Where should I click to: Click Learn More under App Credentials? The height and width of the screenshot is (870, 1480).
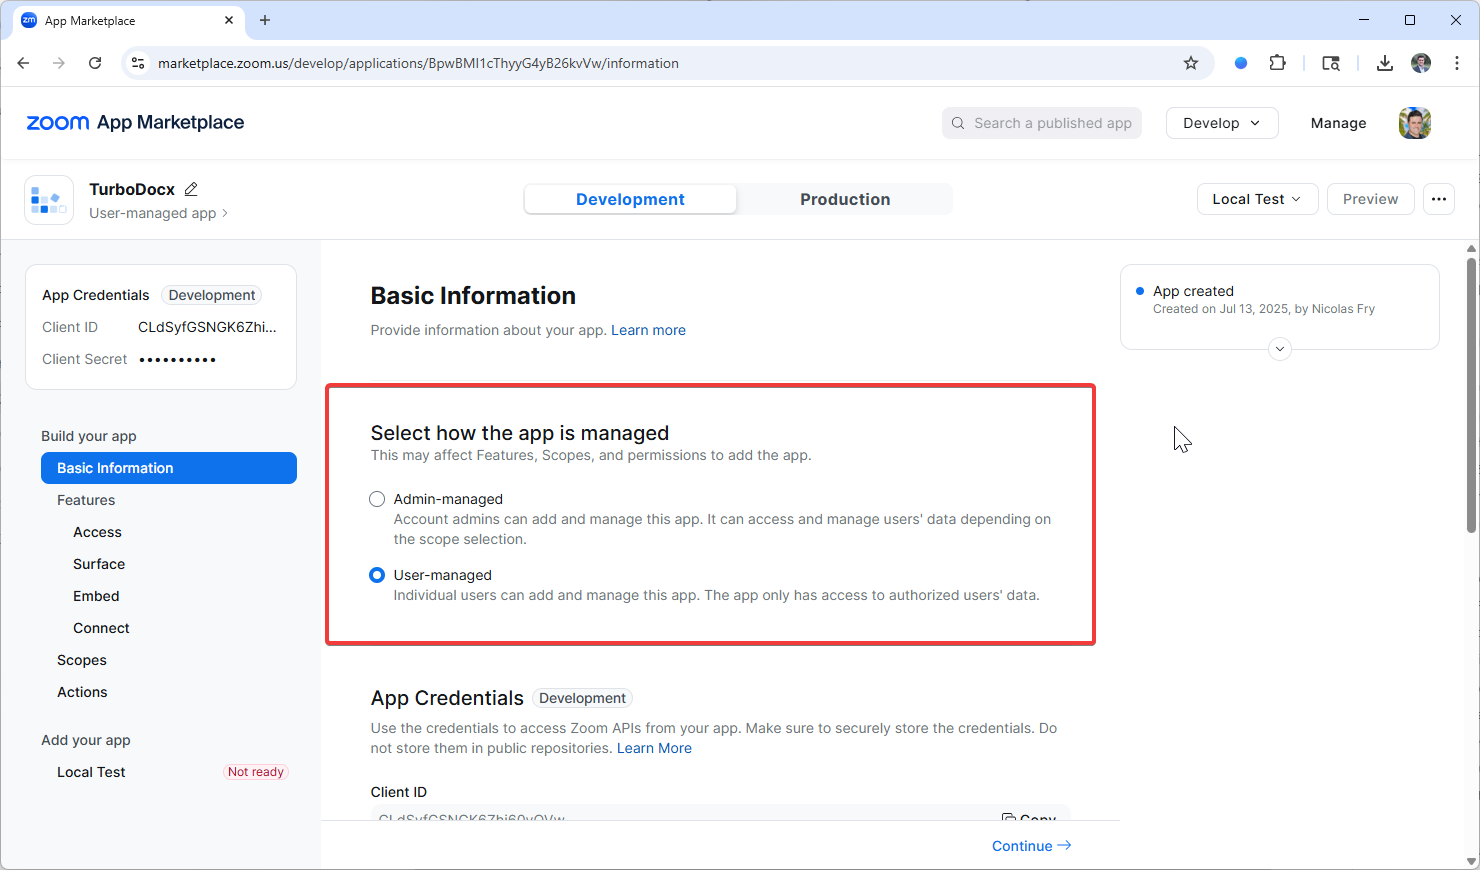click(654, 748)
